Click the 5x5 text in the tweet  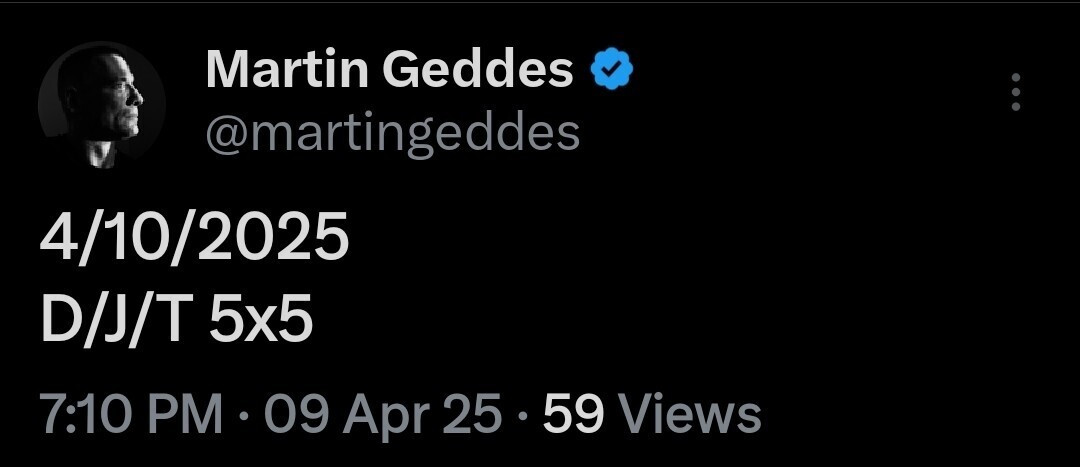(262, 320)
